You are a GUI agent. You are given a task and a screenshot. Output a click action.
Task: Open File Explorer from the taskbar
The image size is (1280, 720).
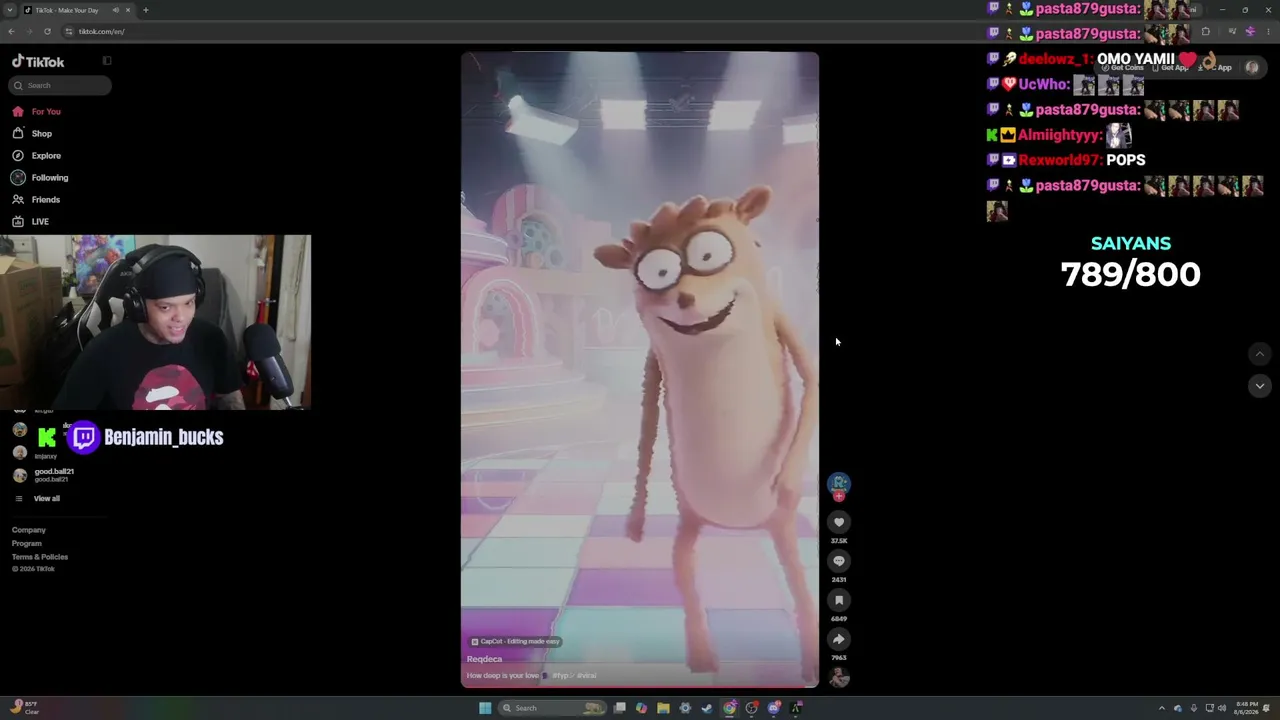663,708
